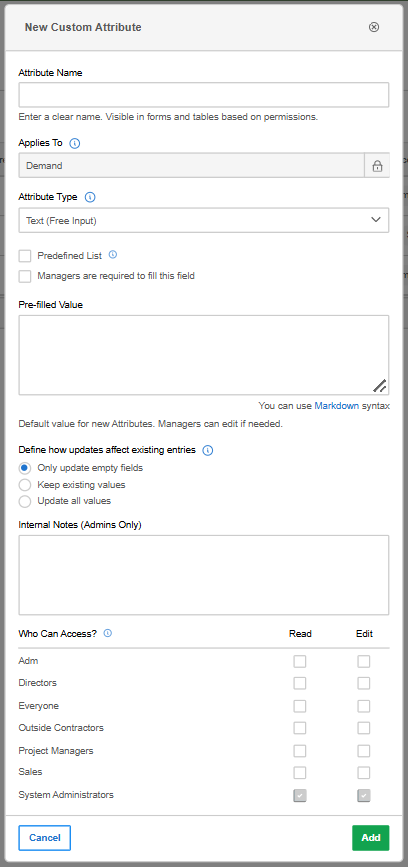Tick Read access for Directors
Viewport: 408px width, 867px height.
point(300,683)
